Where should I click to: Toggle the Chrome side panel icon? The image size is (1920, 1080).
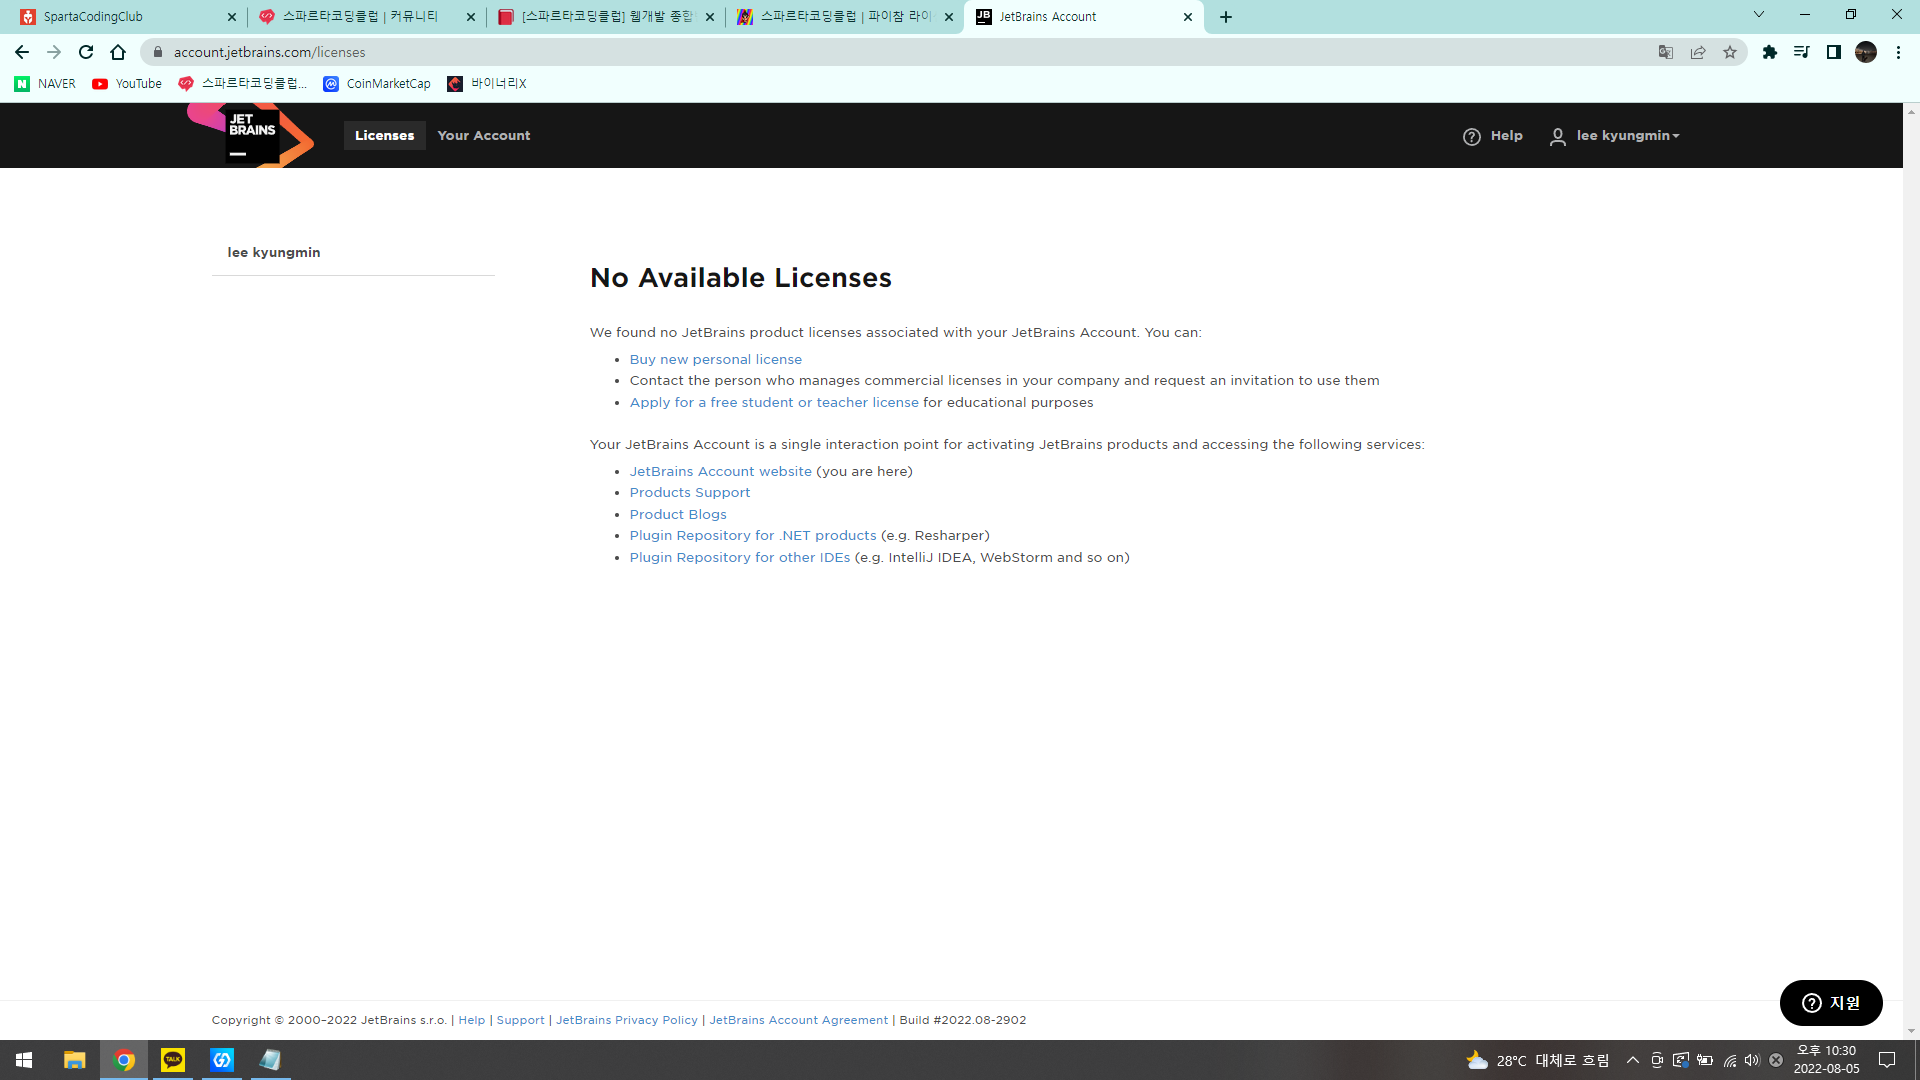pos(1834,52)
